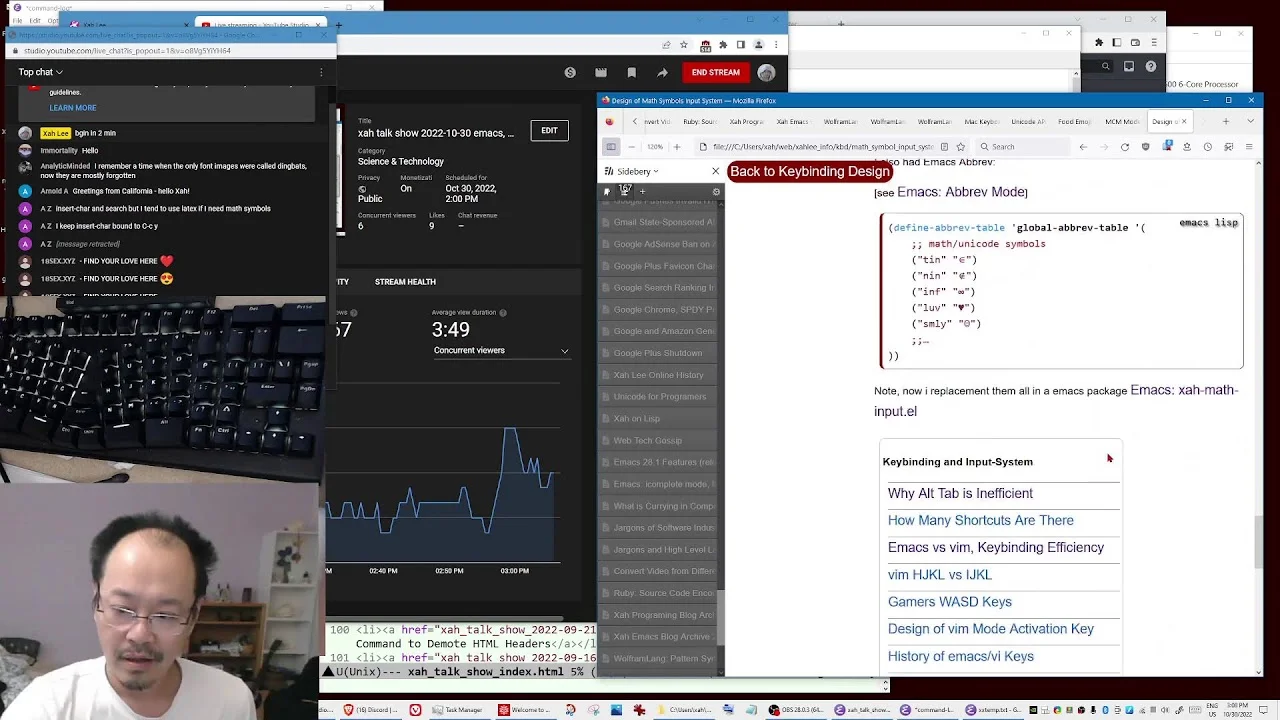Screen dimensions: 1280x720
Task: Click the Firefox zoom in plus button
Action: point(677,147)
